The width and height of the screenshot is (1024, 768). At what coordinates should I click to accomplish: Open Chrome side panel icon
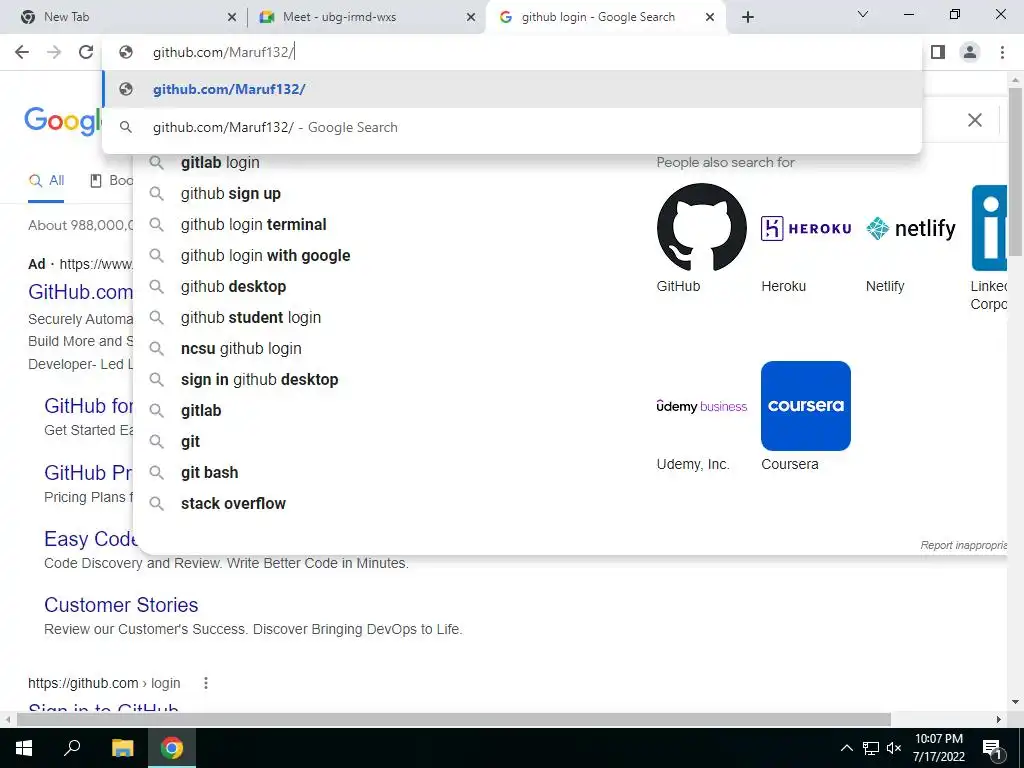tap(938, 52)
